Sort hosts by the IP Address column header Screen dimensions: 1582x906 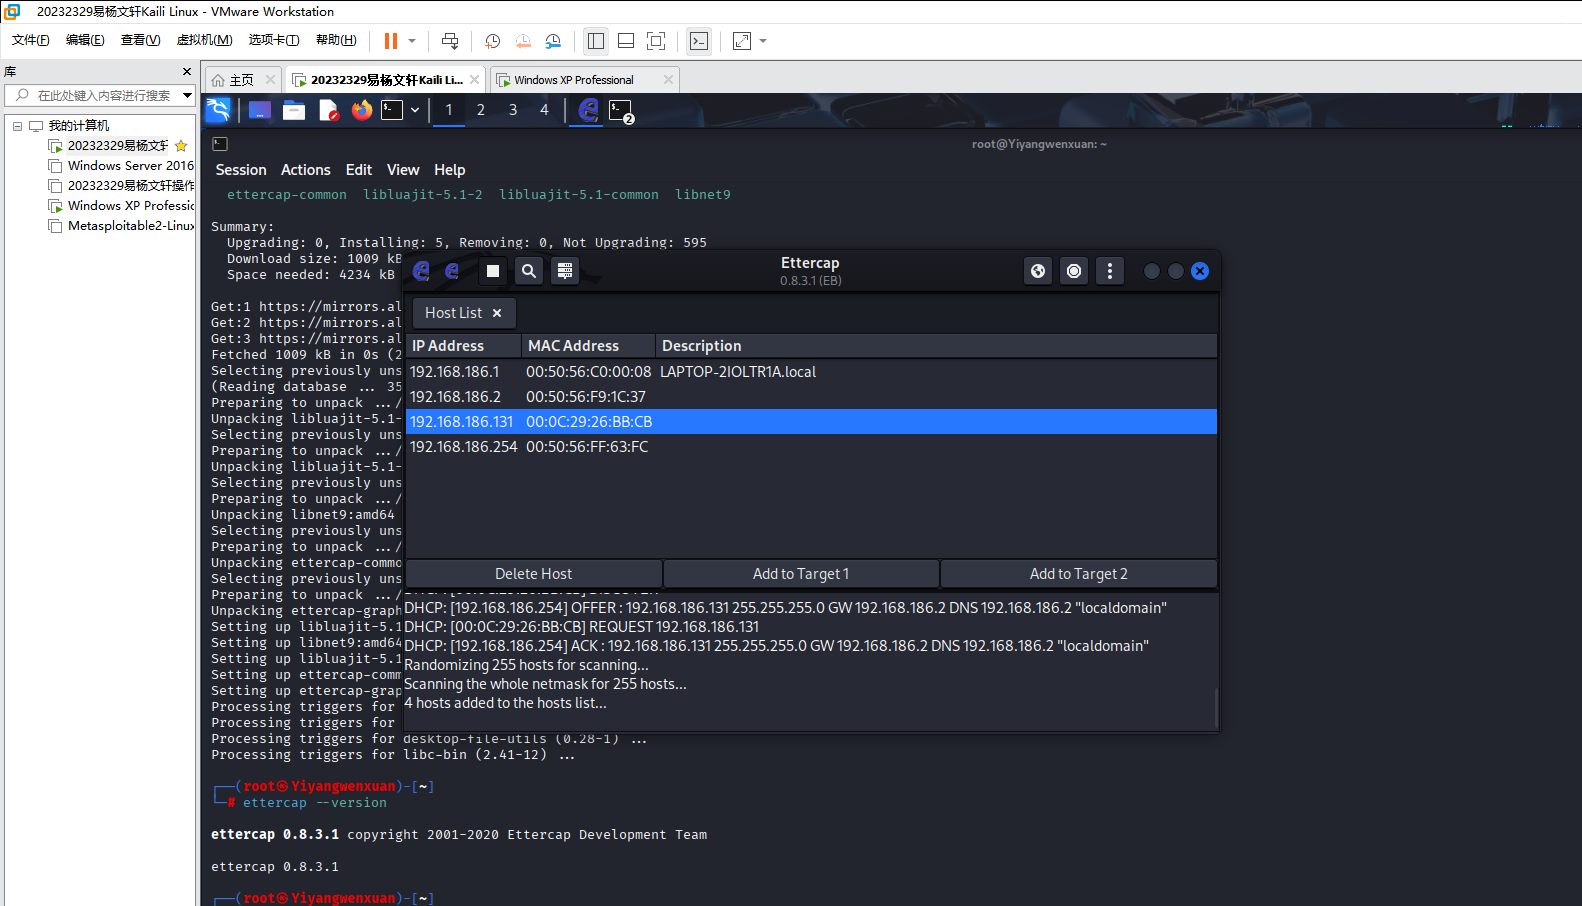(463, 346)
